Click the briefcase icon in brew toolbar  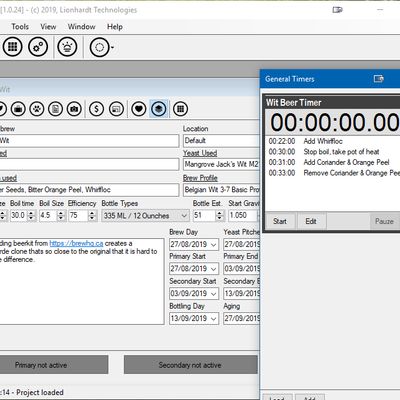(x=18, y=109)
